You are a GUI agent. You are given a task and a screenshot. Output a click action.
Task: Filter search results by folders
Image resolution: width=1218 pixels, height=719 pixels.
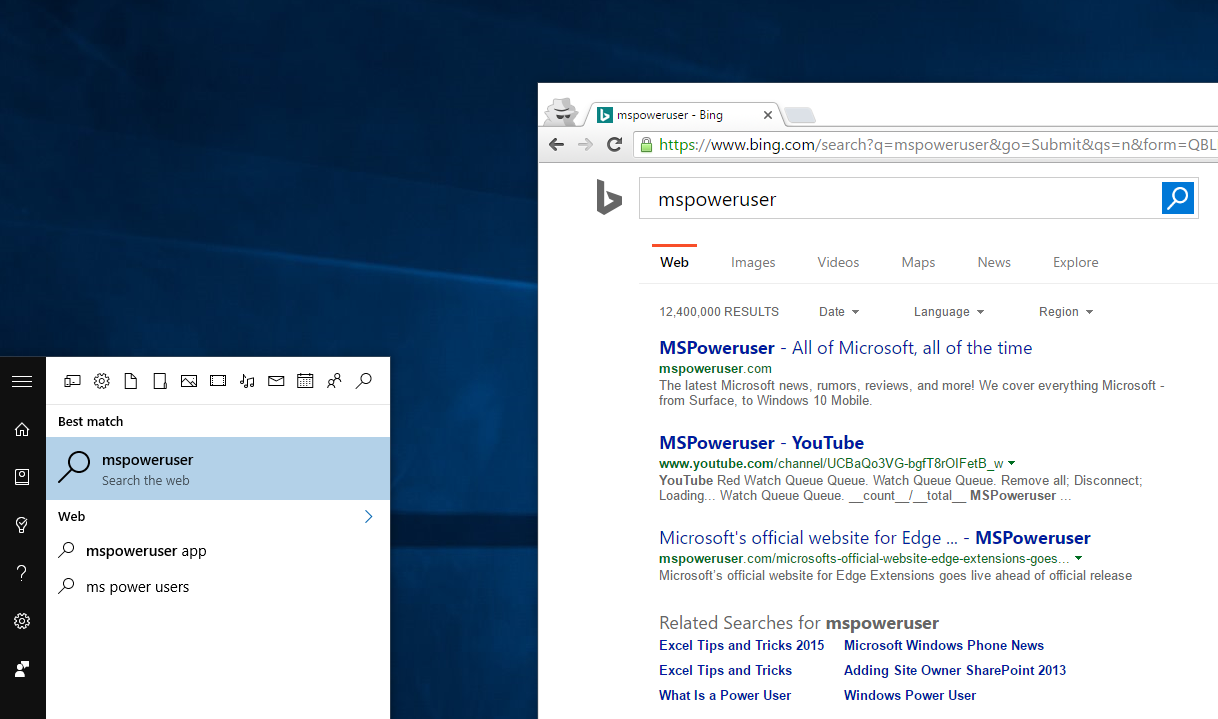tap(159, 381)
